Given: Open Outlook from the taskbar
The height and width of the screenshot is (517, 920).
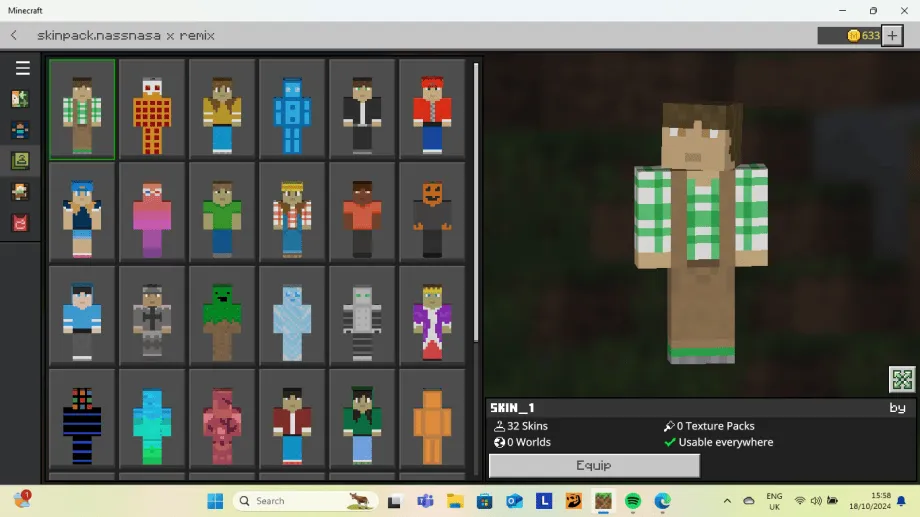Looking at the screenshot, I should pyautogui.click(x=514, y=501).
